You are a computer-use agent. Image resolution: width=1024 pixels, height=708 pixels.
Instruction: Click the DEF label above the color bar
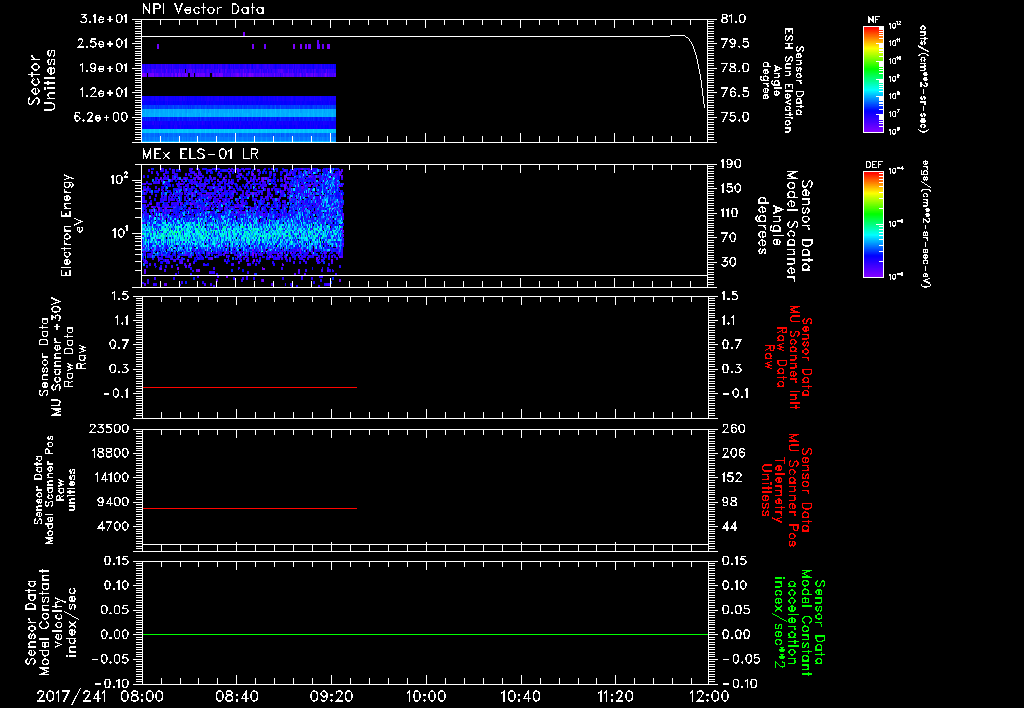coord(873,165)
